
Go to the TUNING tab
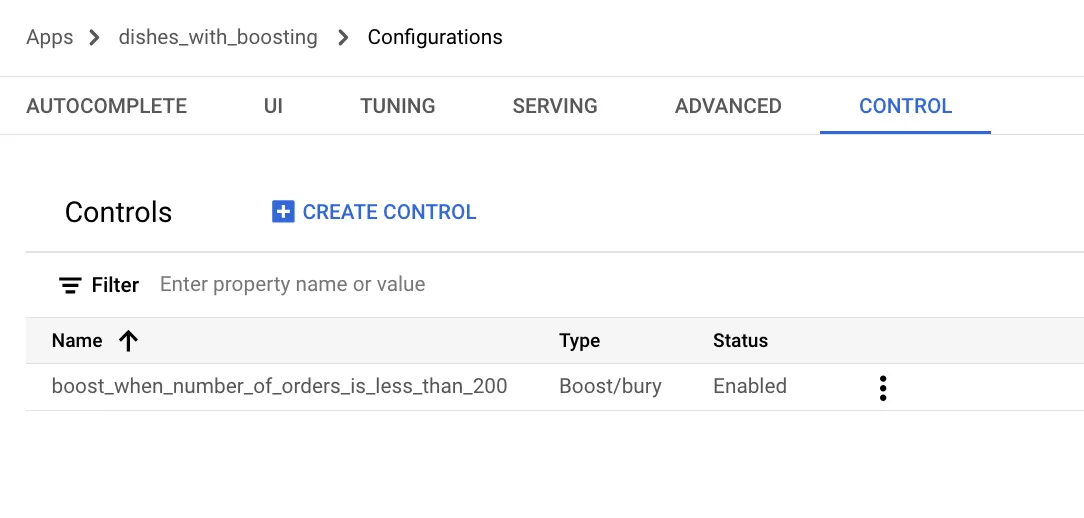(x=397, y=106)
